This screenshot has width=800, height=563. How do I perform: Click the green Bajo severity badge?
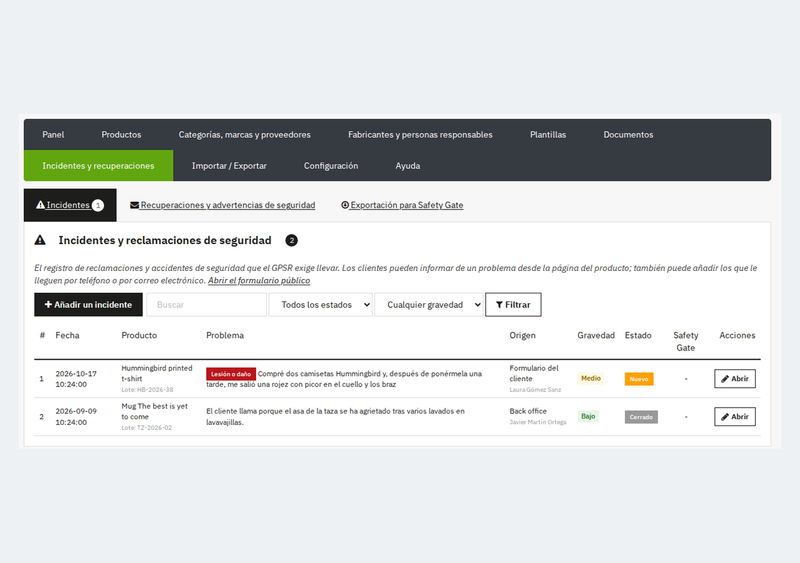click(588, 416)
